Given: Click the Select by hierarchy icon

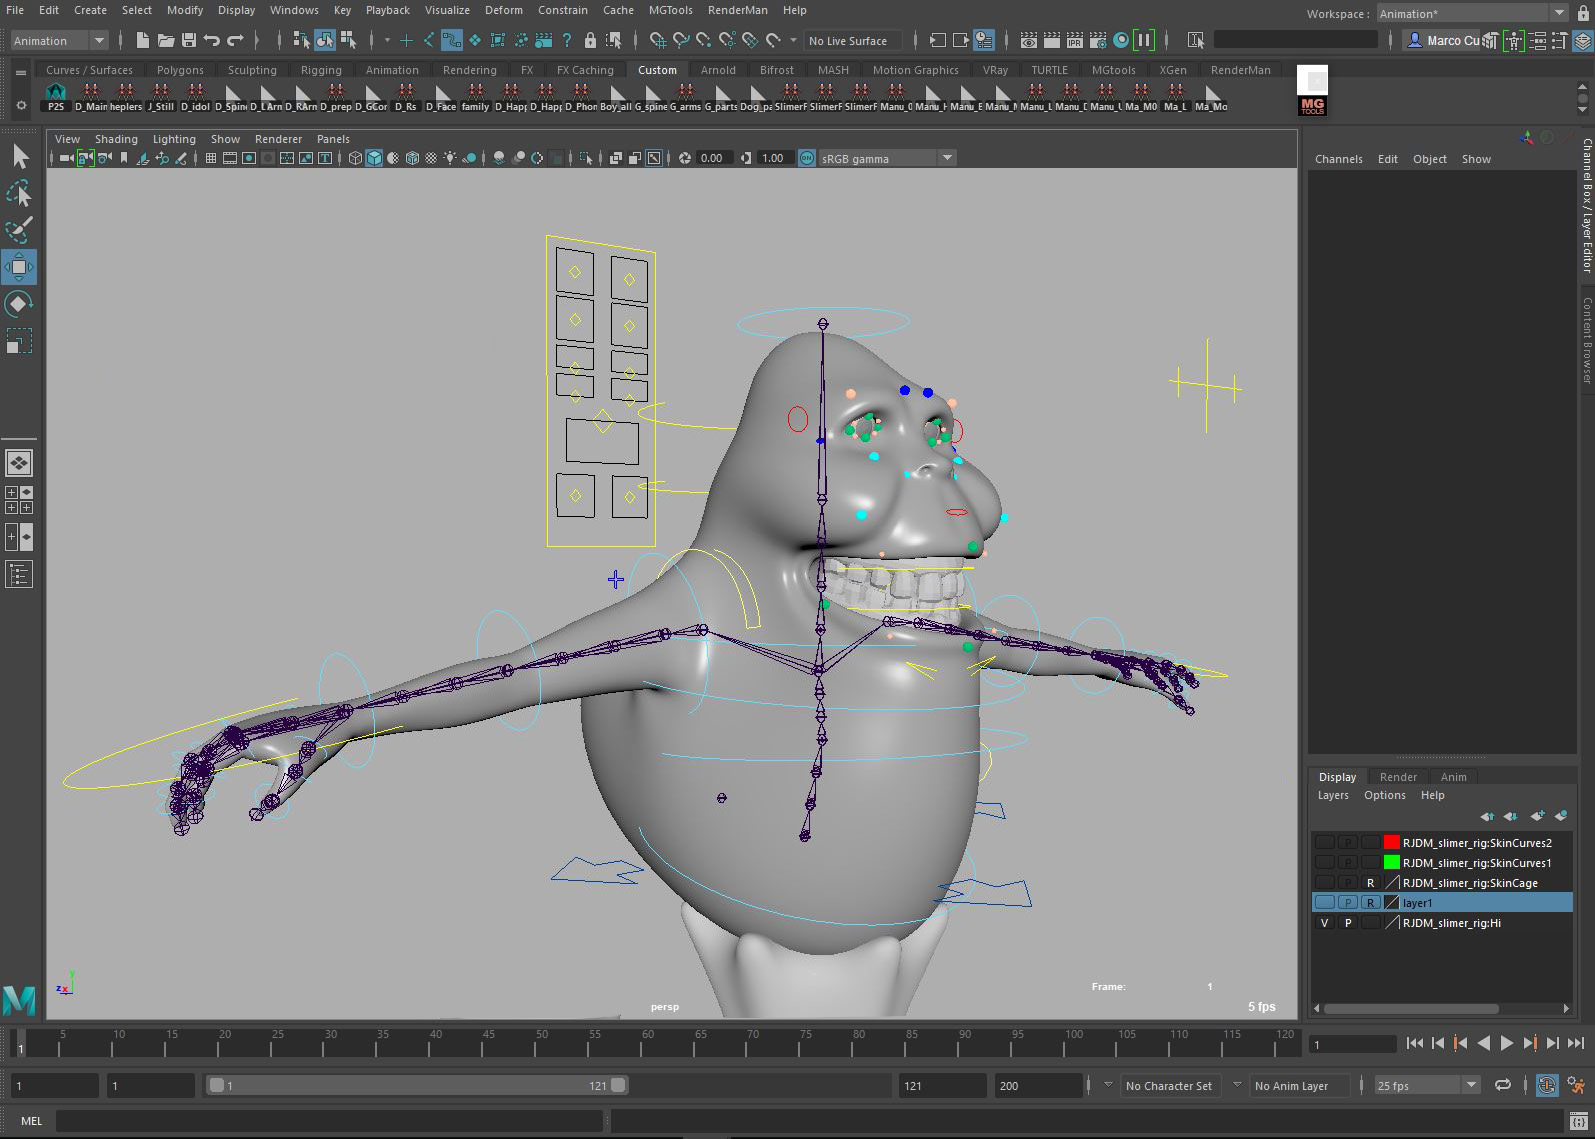Looking at the screenshot, I should coord(301,40).
